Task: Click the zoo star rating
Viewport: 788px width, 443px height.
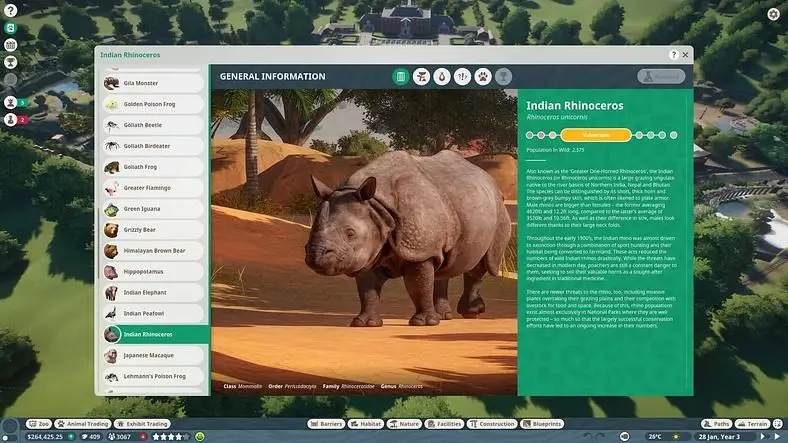Action: point(171,436)
